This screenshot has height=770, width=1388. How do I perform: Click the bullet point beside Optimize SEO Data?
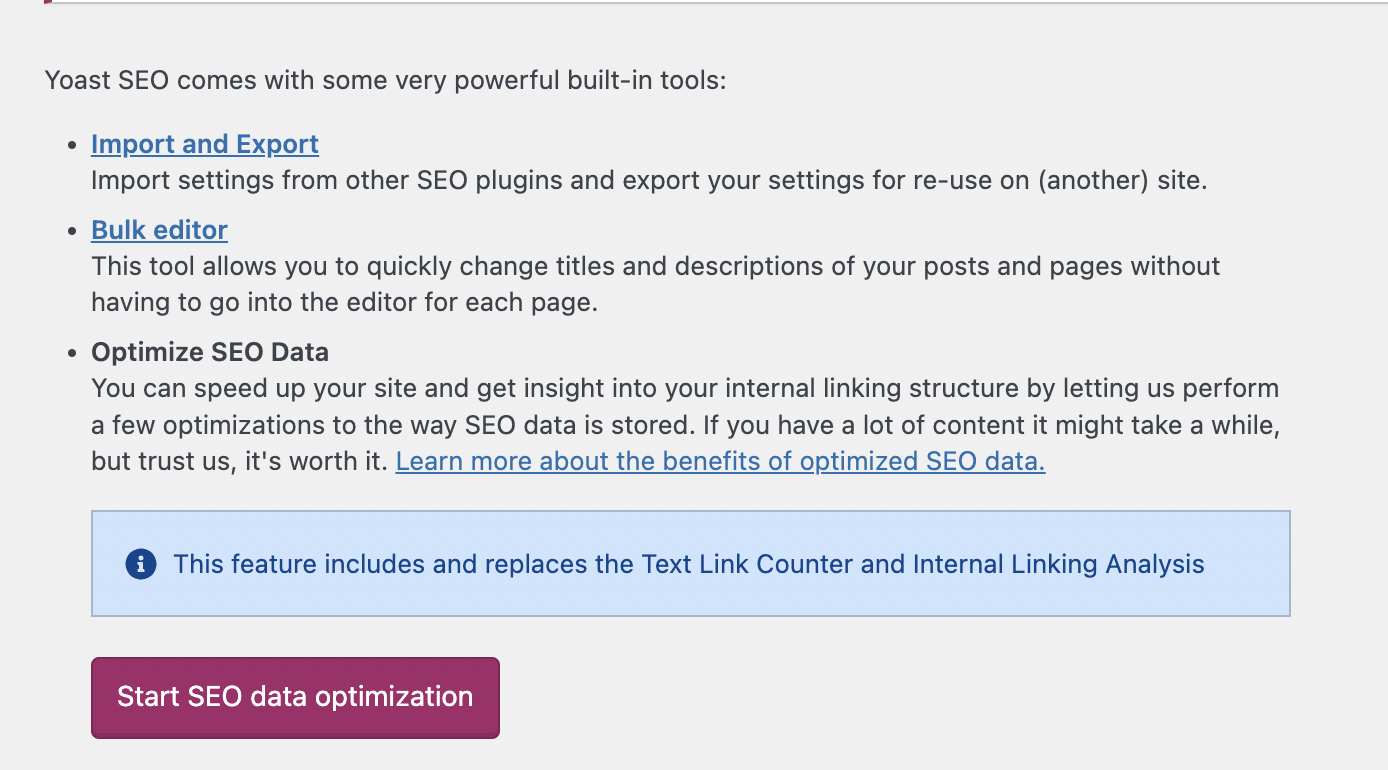pos(71,354)
